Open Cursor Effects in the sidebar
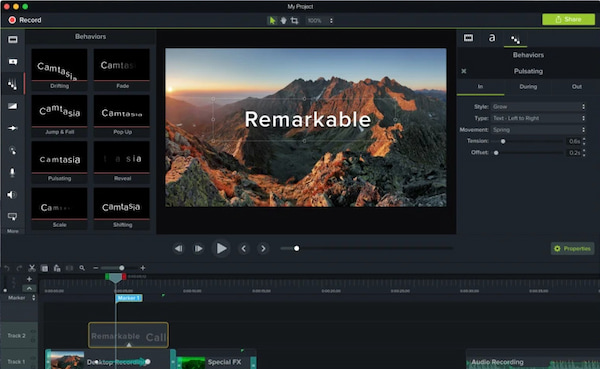Image resolution: width=600 pixels, height=369 pixels. click(x=13, y=150)
